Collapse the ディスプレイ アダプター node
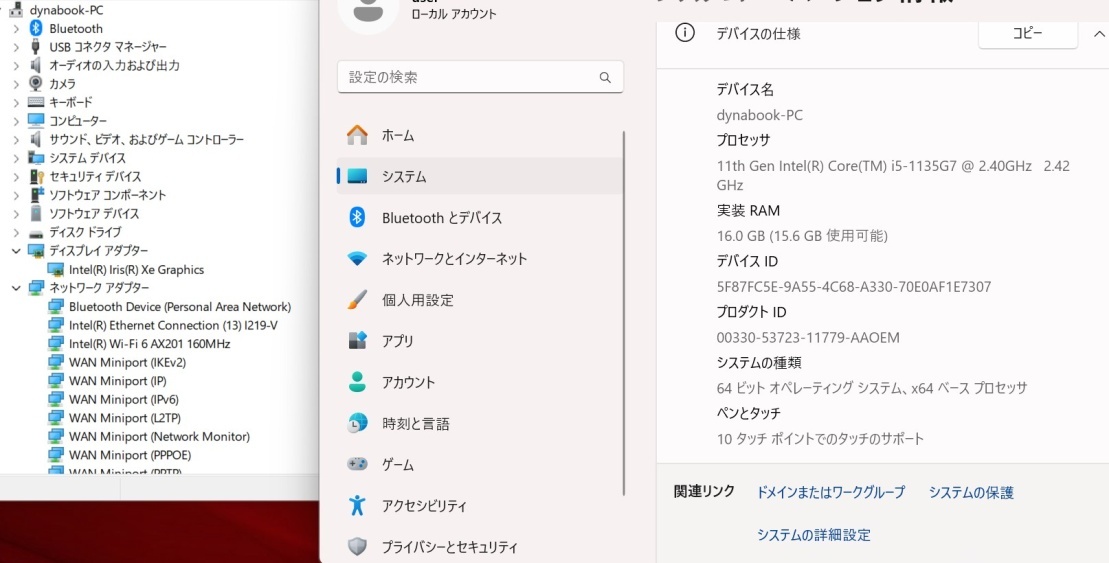 (x=16, y=250)
